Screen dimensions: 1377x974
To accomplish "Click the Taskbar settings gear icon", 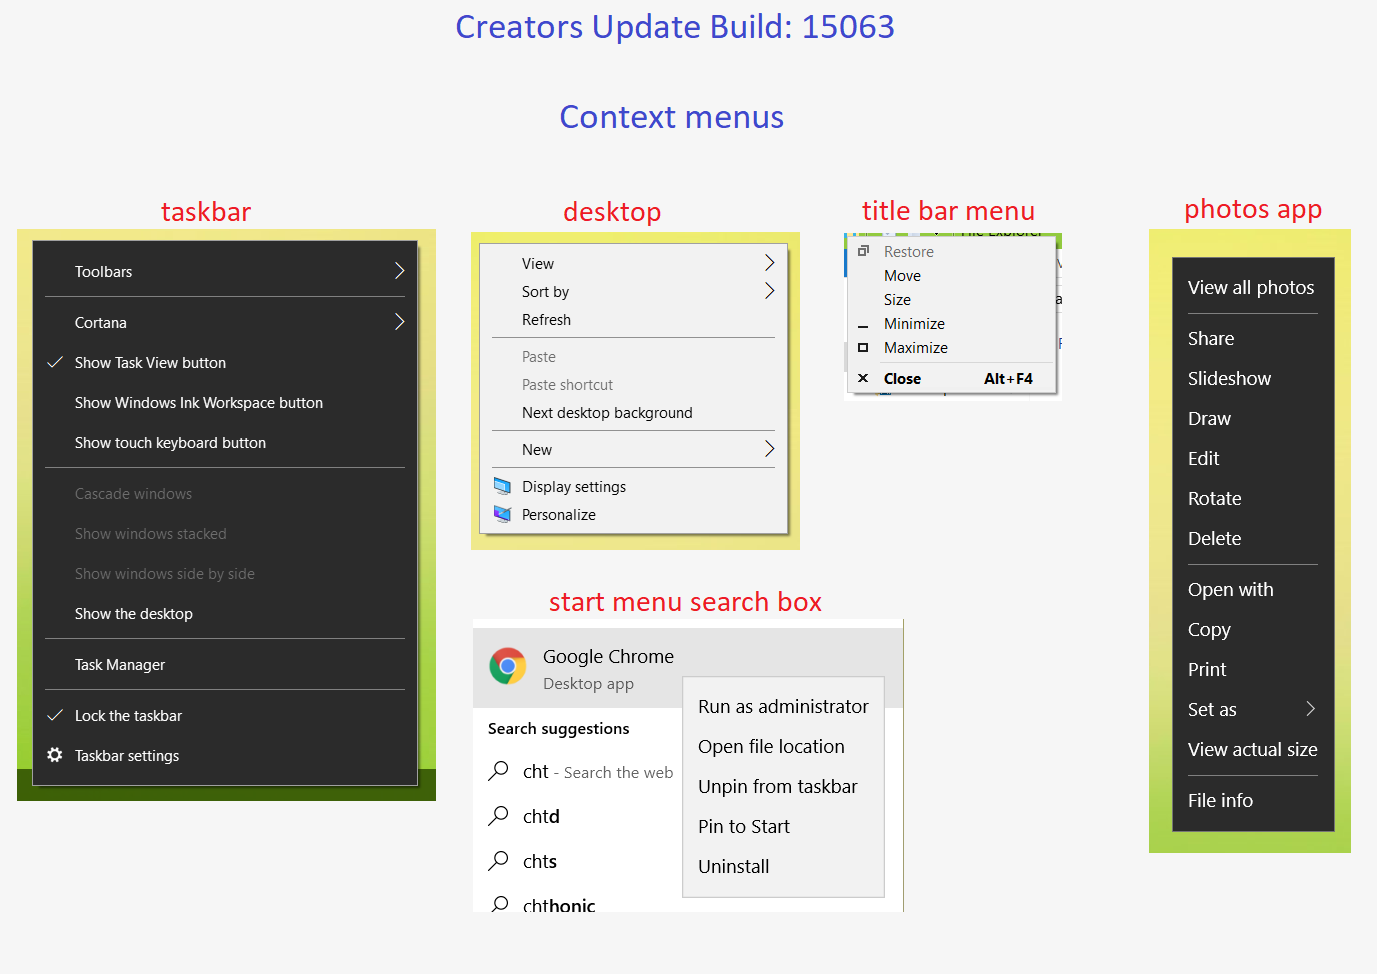I will pyautogui.click(x=55, y=755).
